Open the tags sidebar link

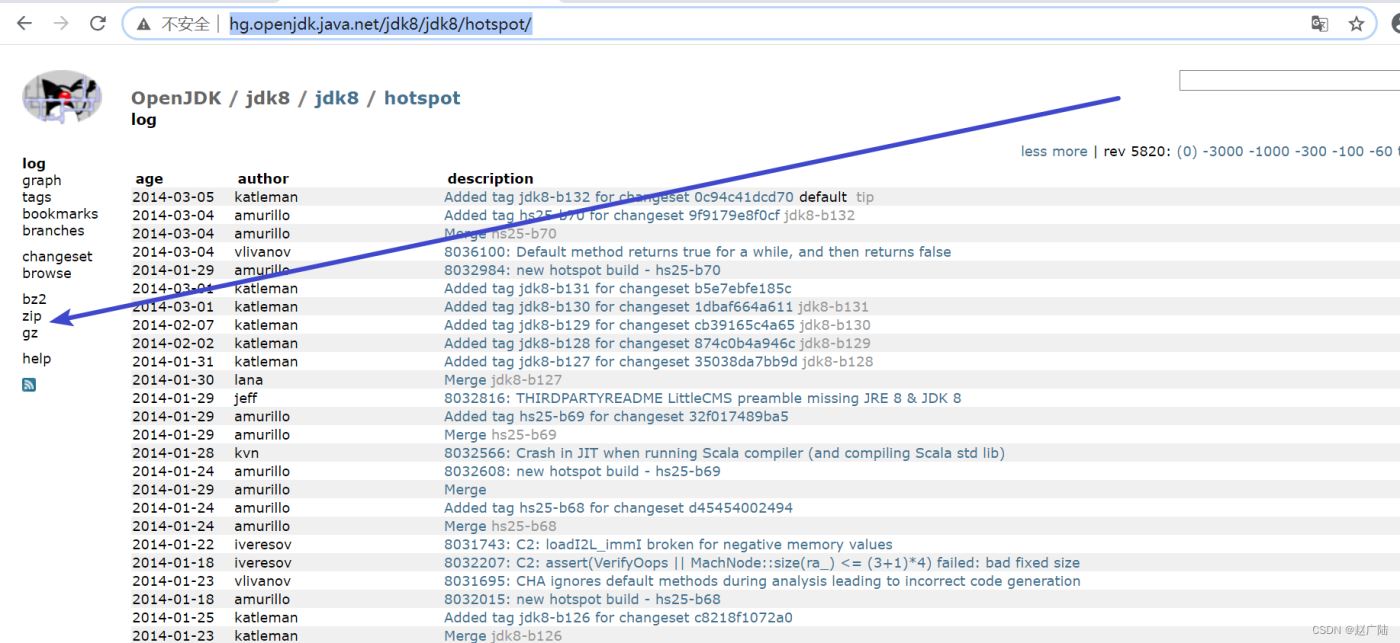pyautogui.click(x=37, y=197)
